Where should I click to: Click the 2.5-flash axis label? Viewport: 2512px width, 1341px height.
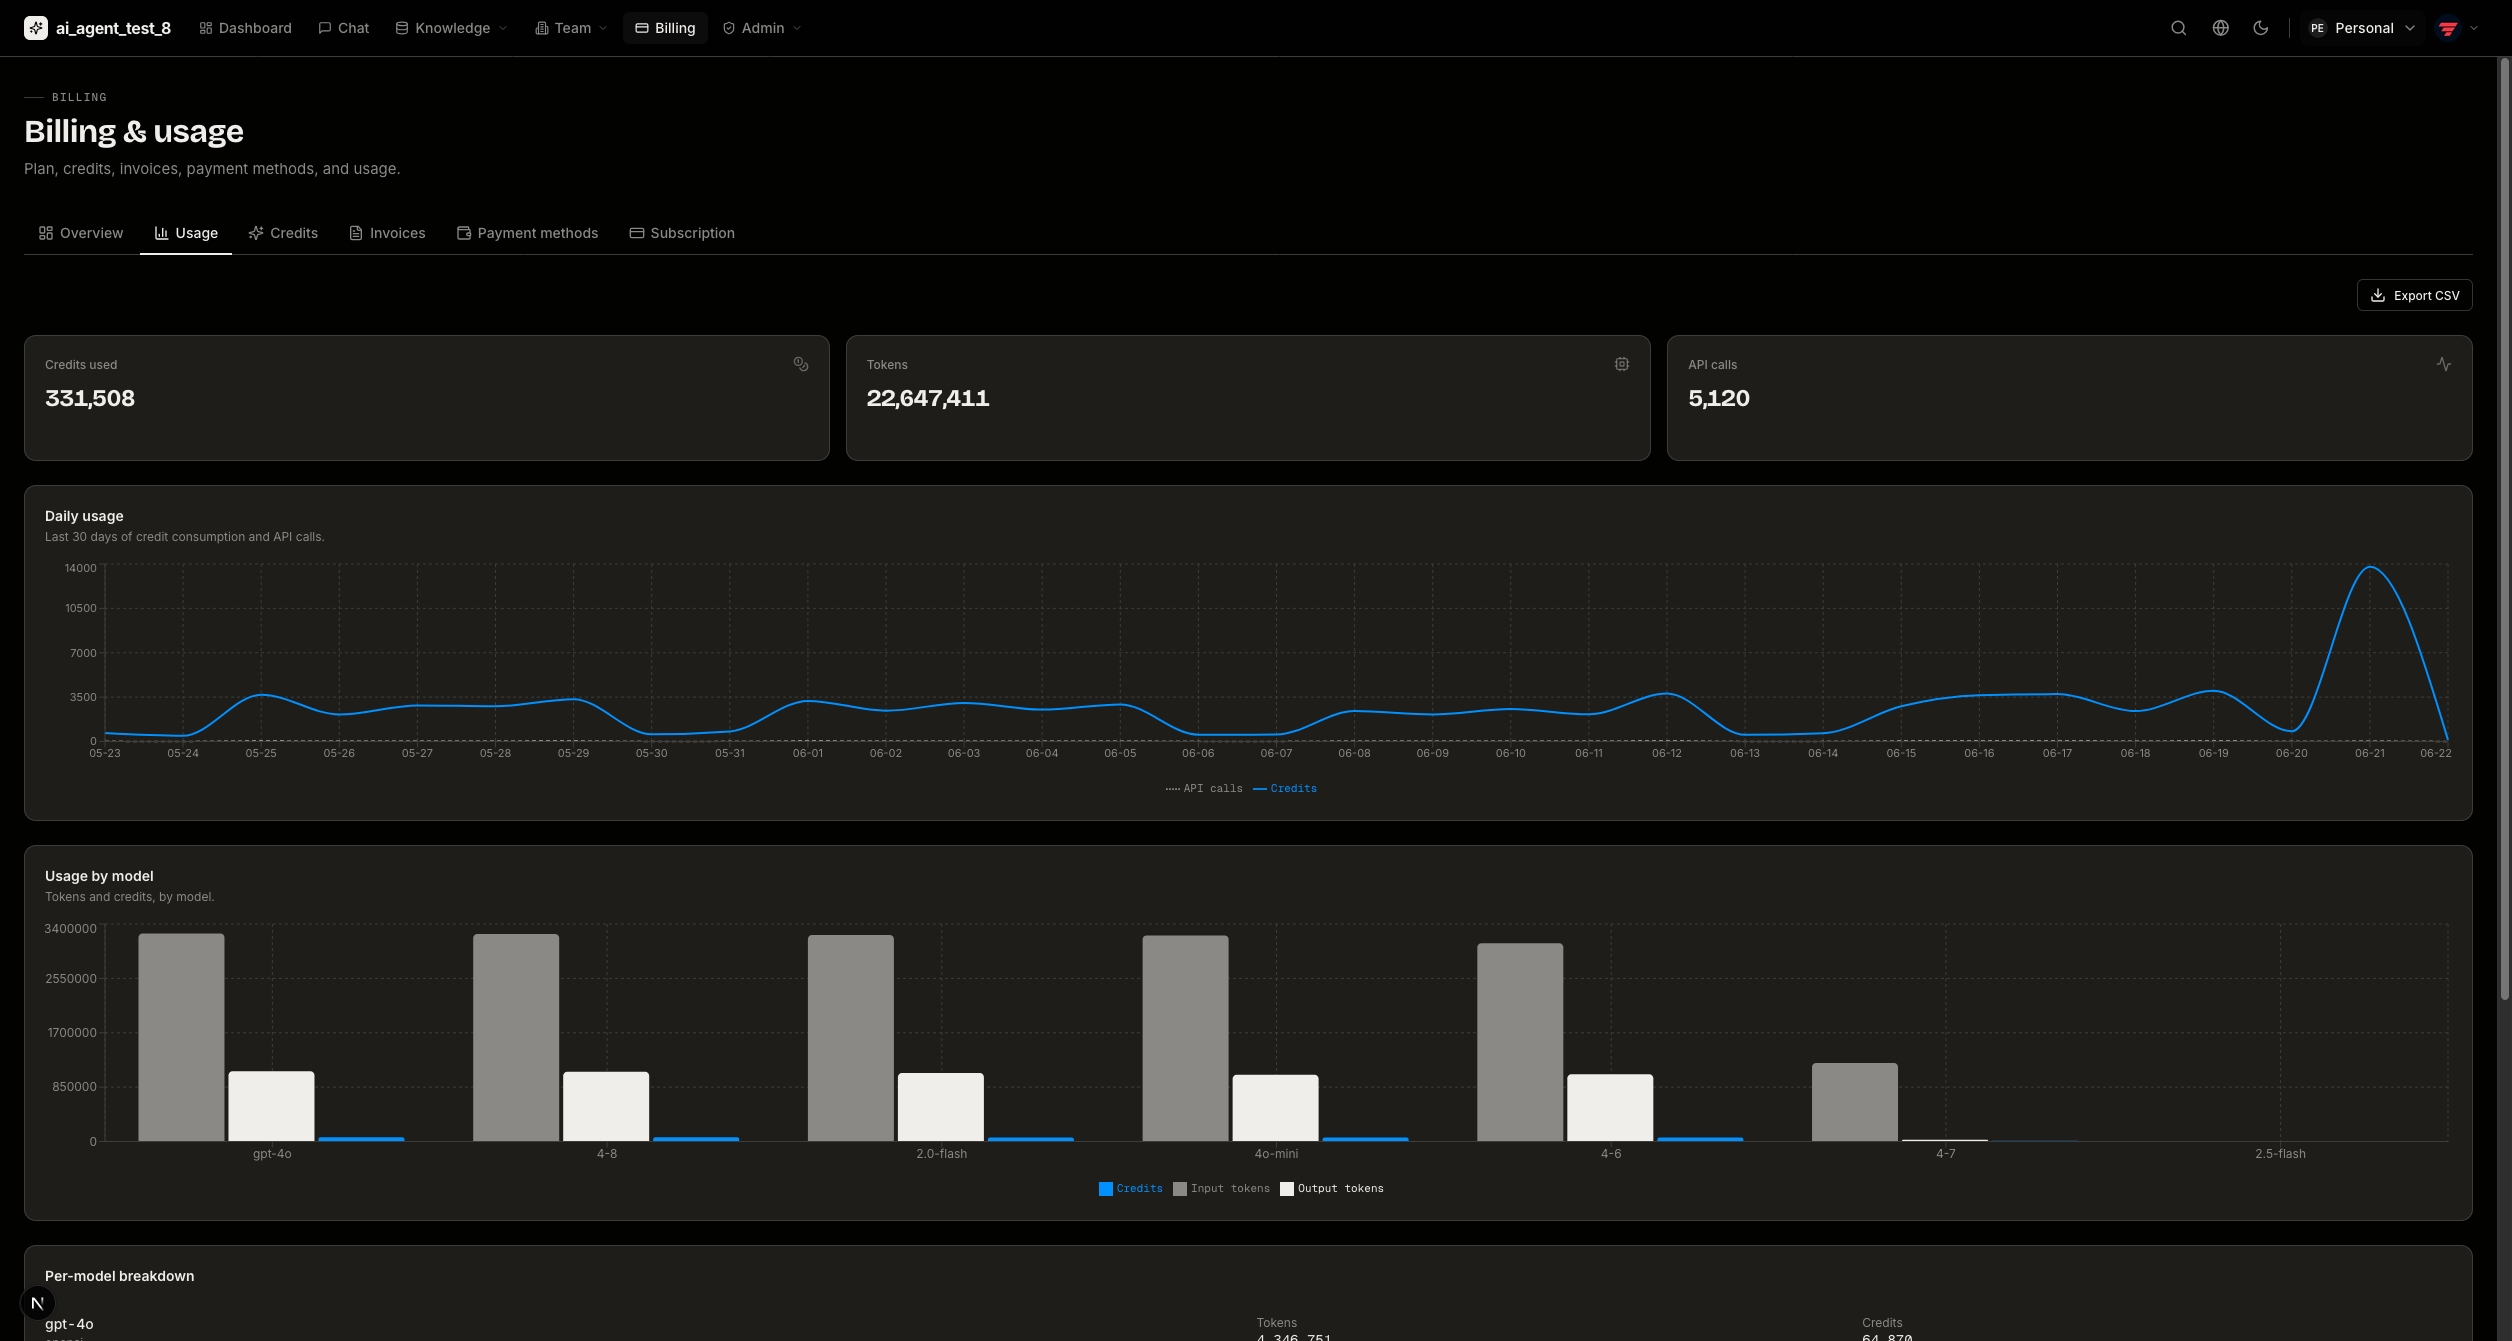(x=2280, y=1154)
